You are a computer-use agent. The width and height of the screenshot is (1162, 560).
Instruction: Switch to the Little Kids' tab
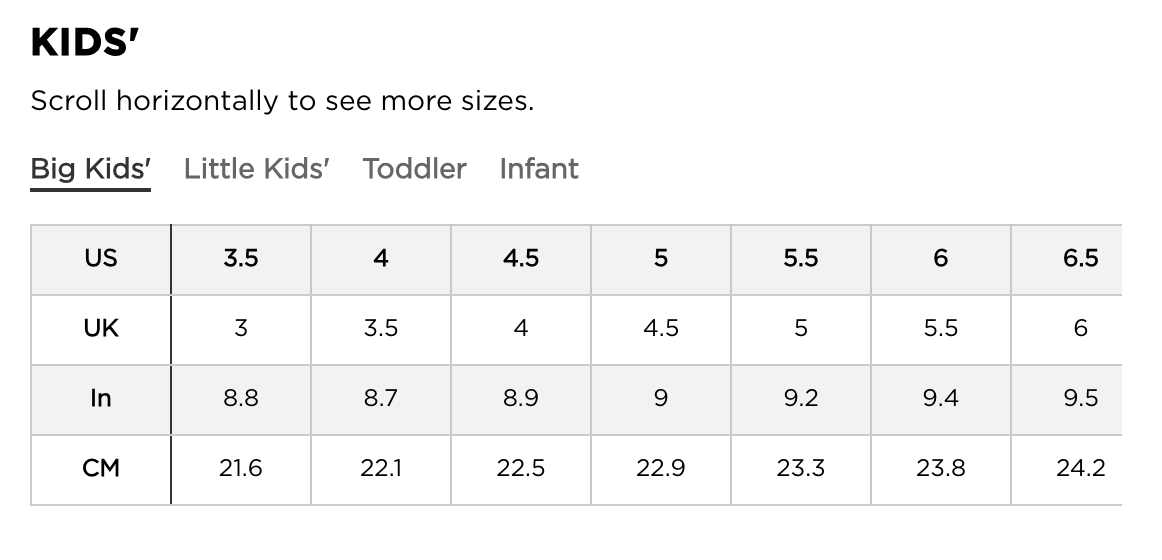pos(256,169)
